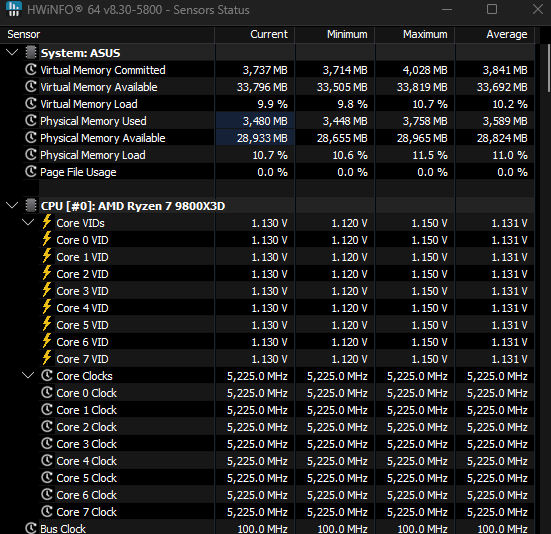551x534 pixels.
Task: Click the clock icon beside Bus Clock
Action: (x=31, y=528)
